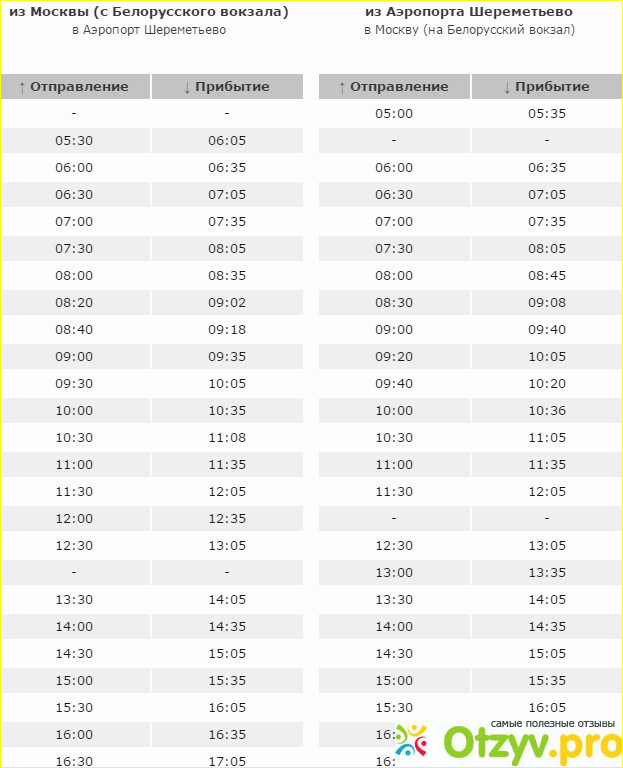Click the 09:02 arrival time cell
Image resolution: width=623 pixels, height=768 pixels.
227,302
